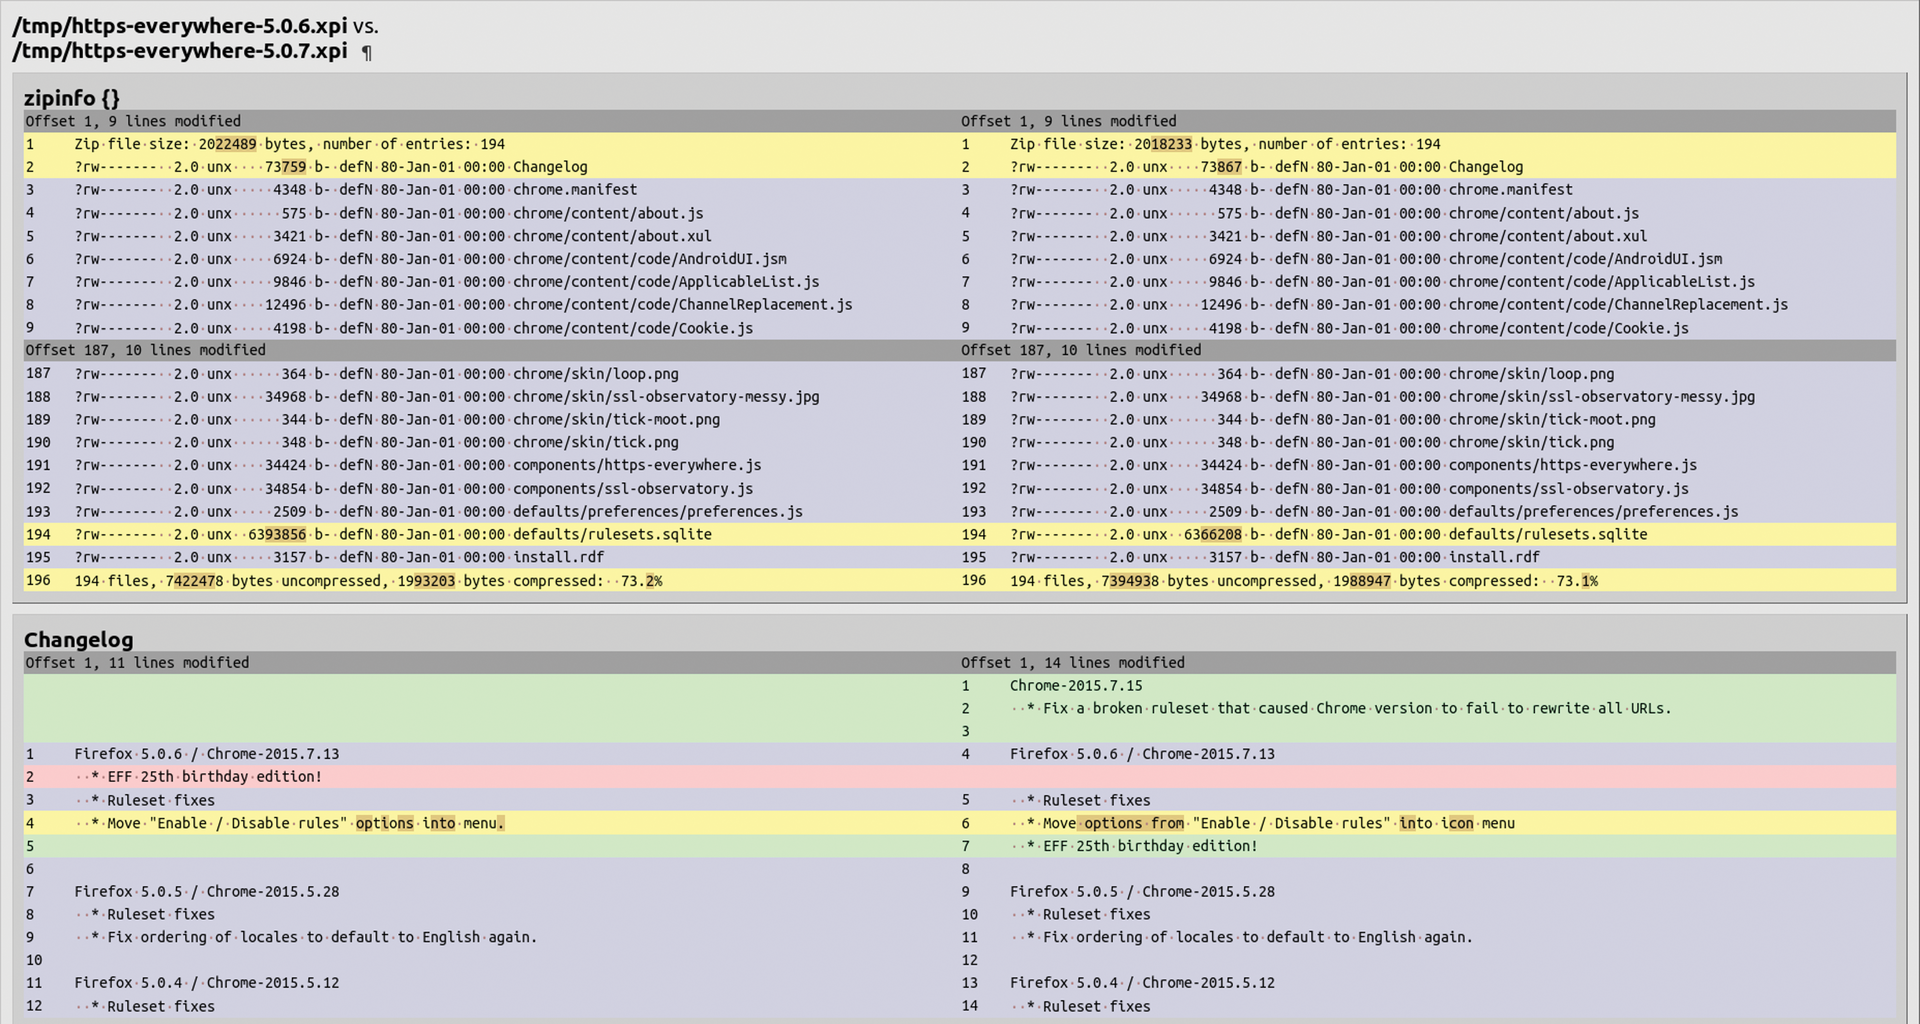Viewport: 1920px width, 1024px height.
Task: Click left "Firefox 5.0.5 / Chrome-2015.5.28" line
Action: (x=206, y=892)
